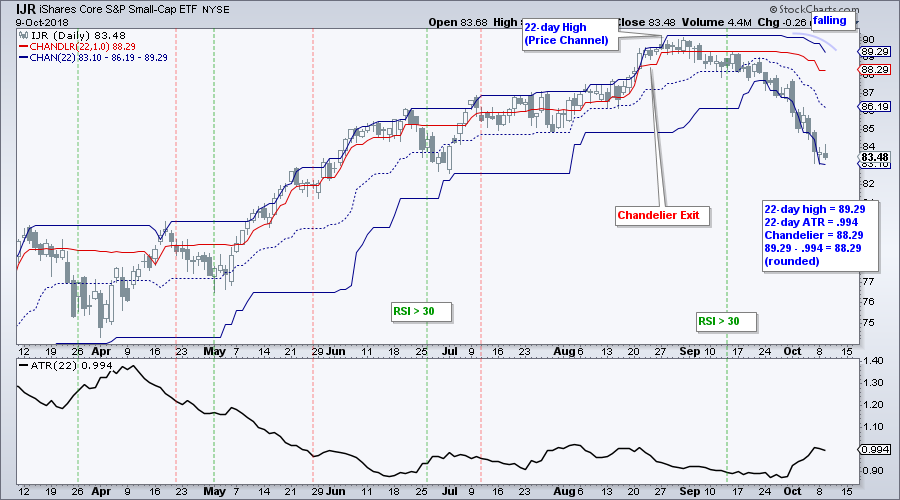Viewport: 900px width, 500px height.
Task: Click the 75 price axis label
Action: [x=868, y=323]
